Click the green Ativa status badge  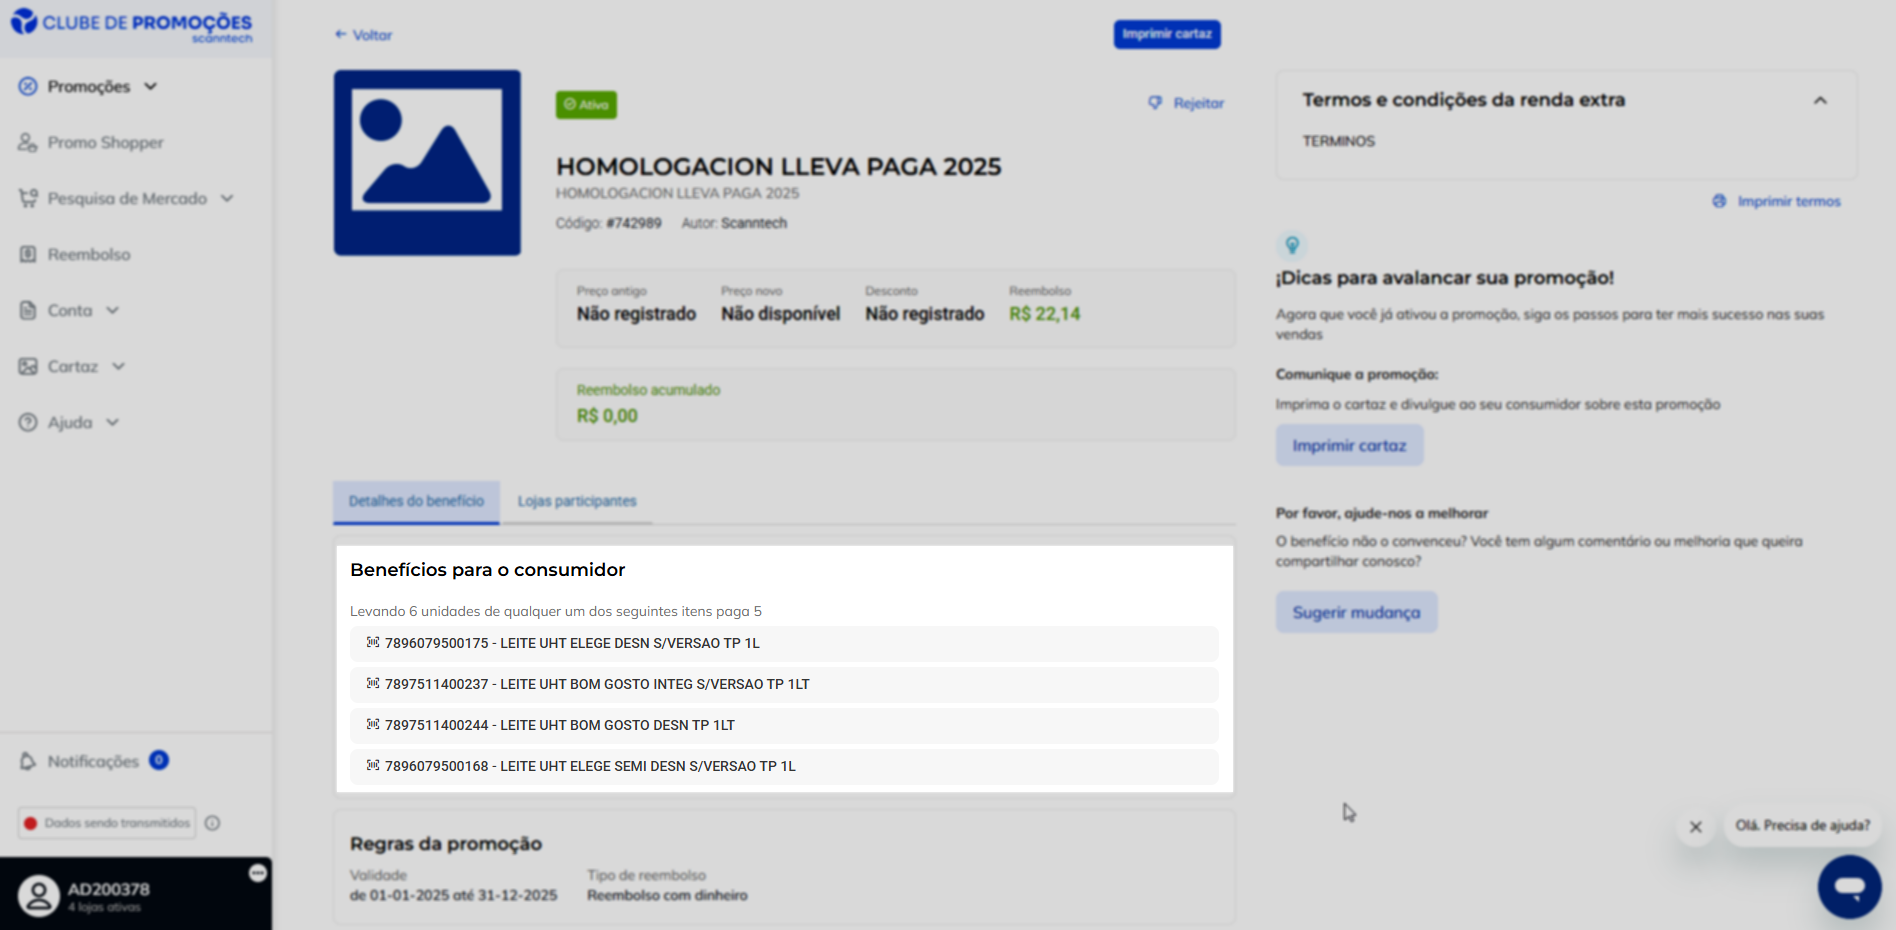tap(586, 105)
